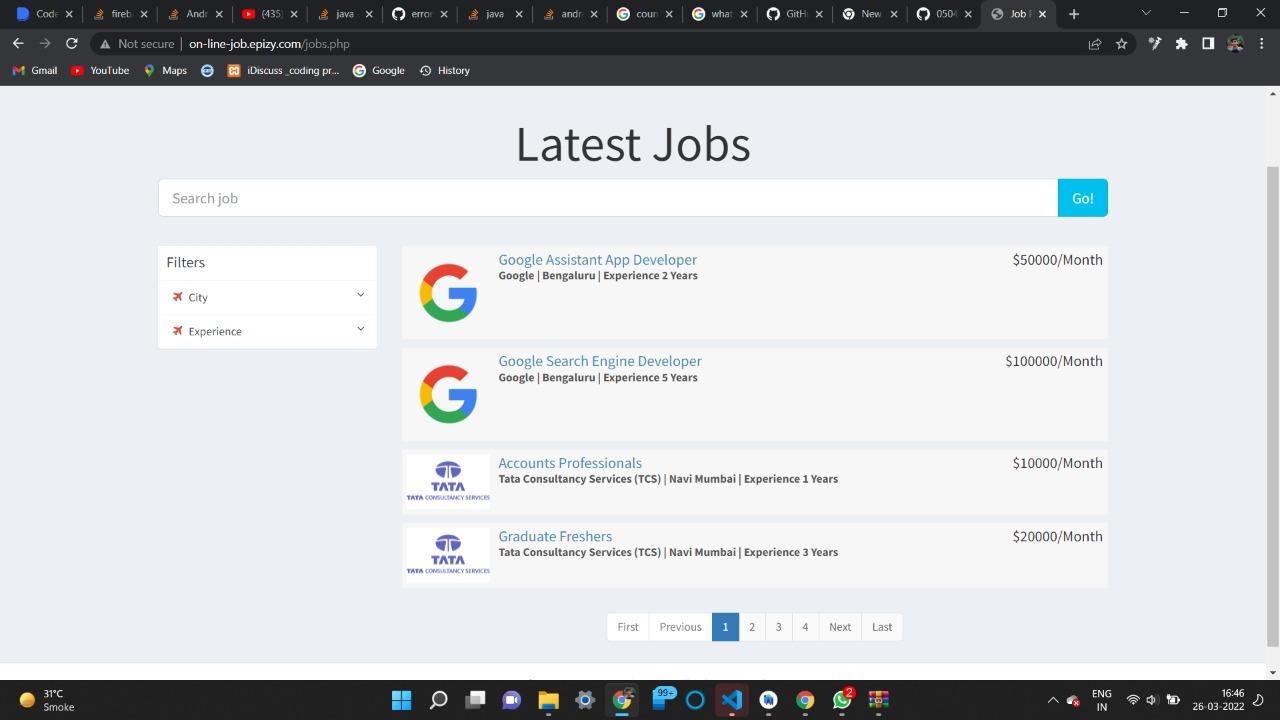1280x720 pixels.
Task: Click the page vertical scrollbar
Action: coord(1273,405)
